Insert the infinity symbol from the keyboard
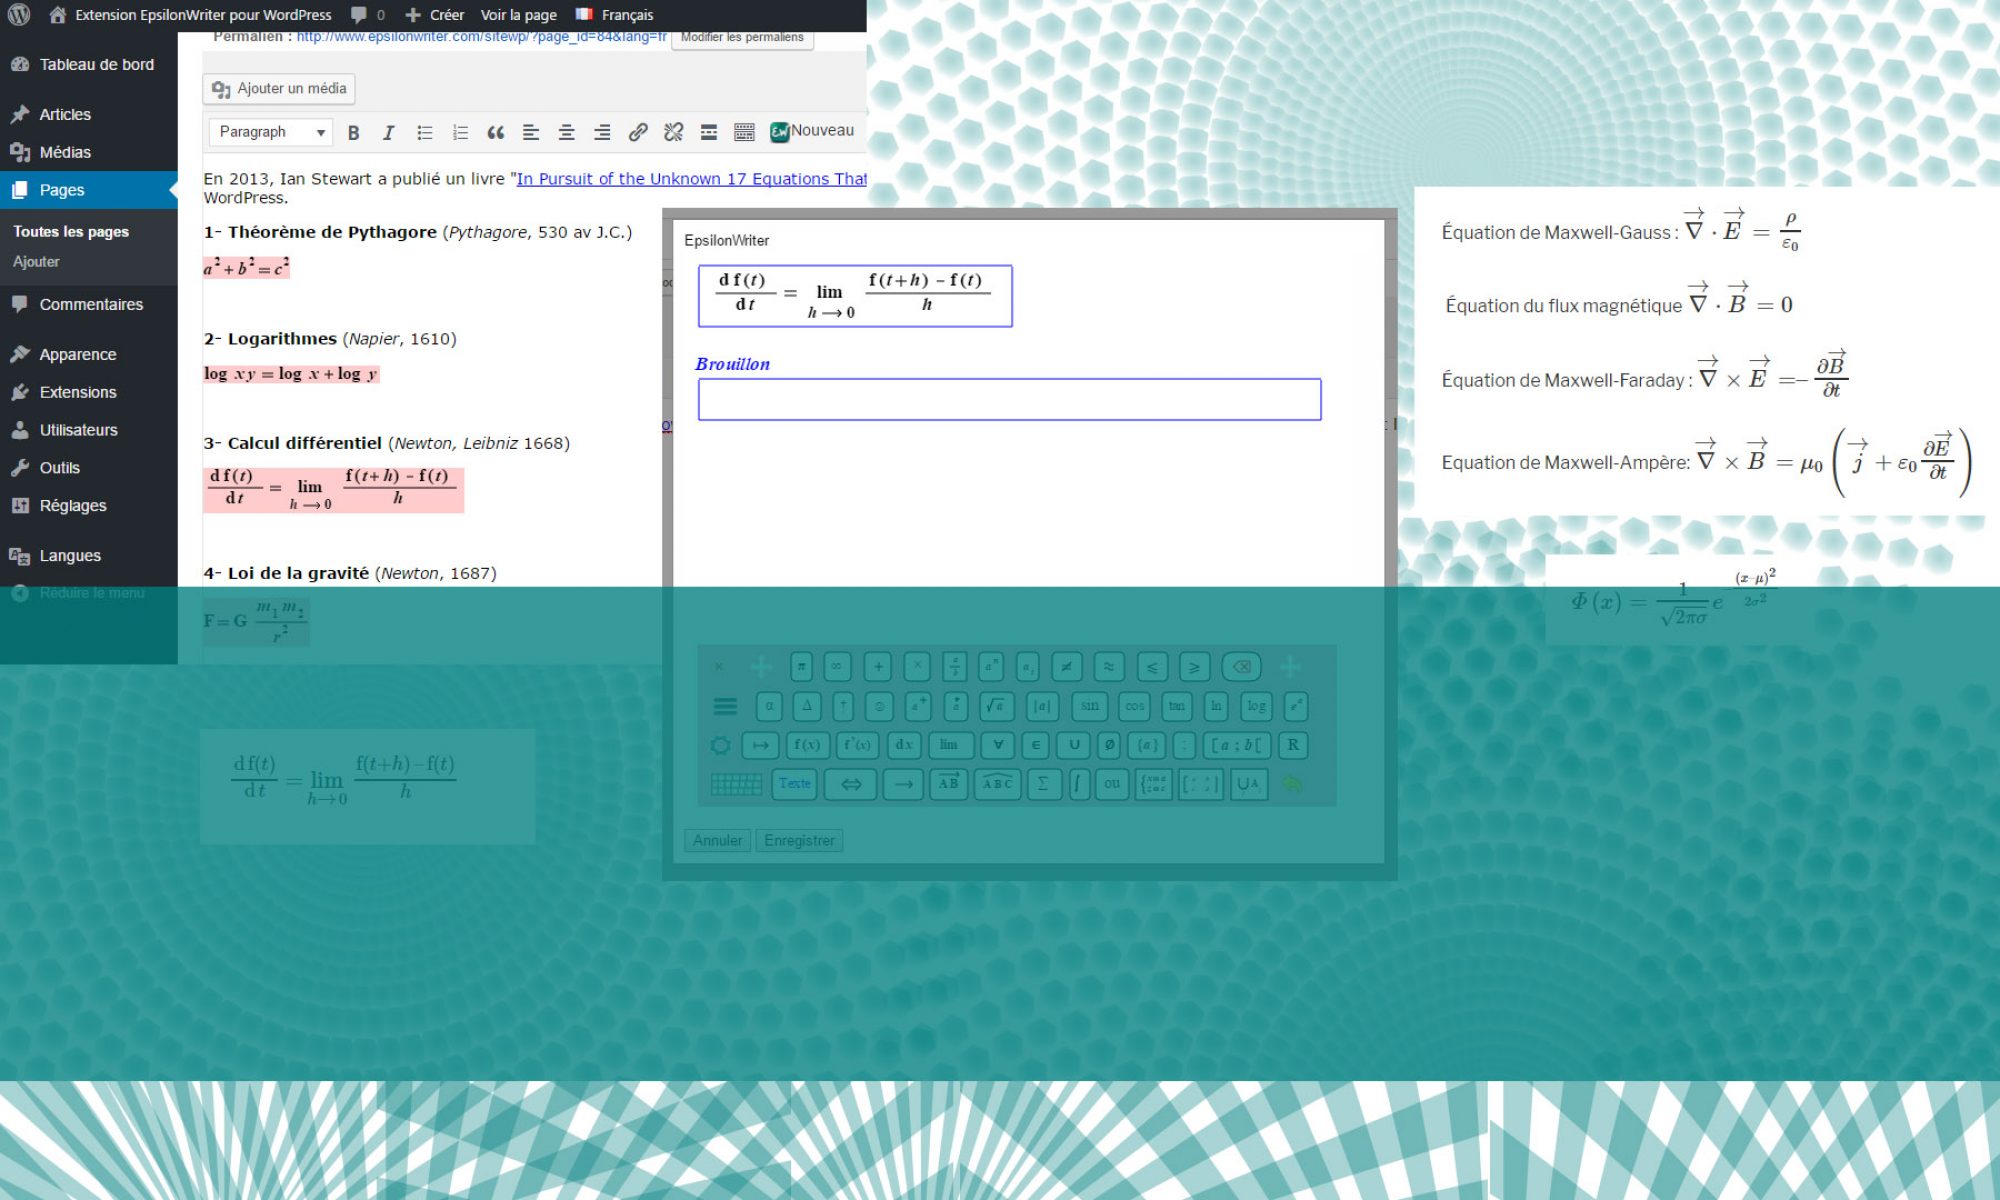The image size is (2000, 1200). pyautogui.click(x=836, y=667)
